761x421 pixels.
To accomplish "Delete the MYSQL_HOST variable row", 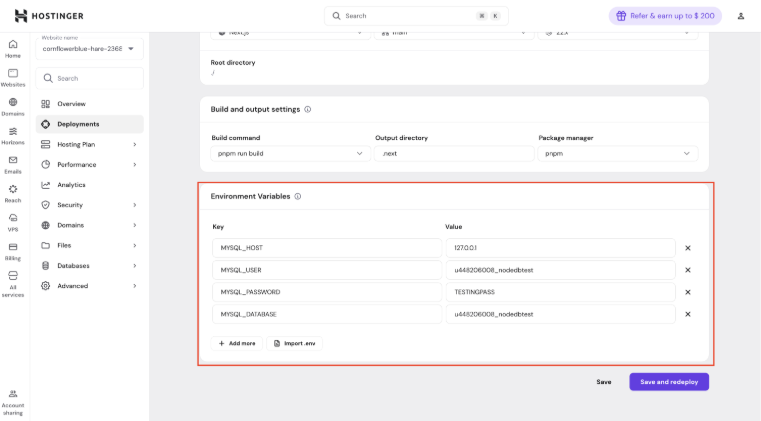I will click(x=688, y=248).
